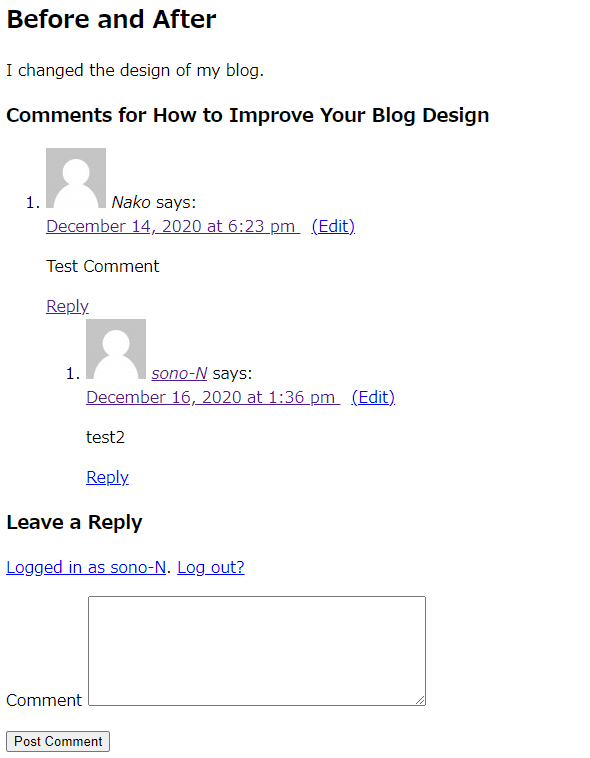This screenshot has width=590, height=758.
Task: Click the 'Comments for How to Improve' heading
Action: [x=248, y=115]
